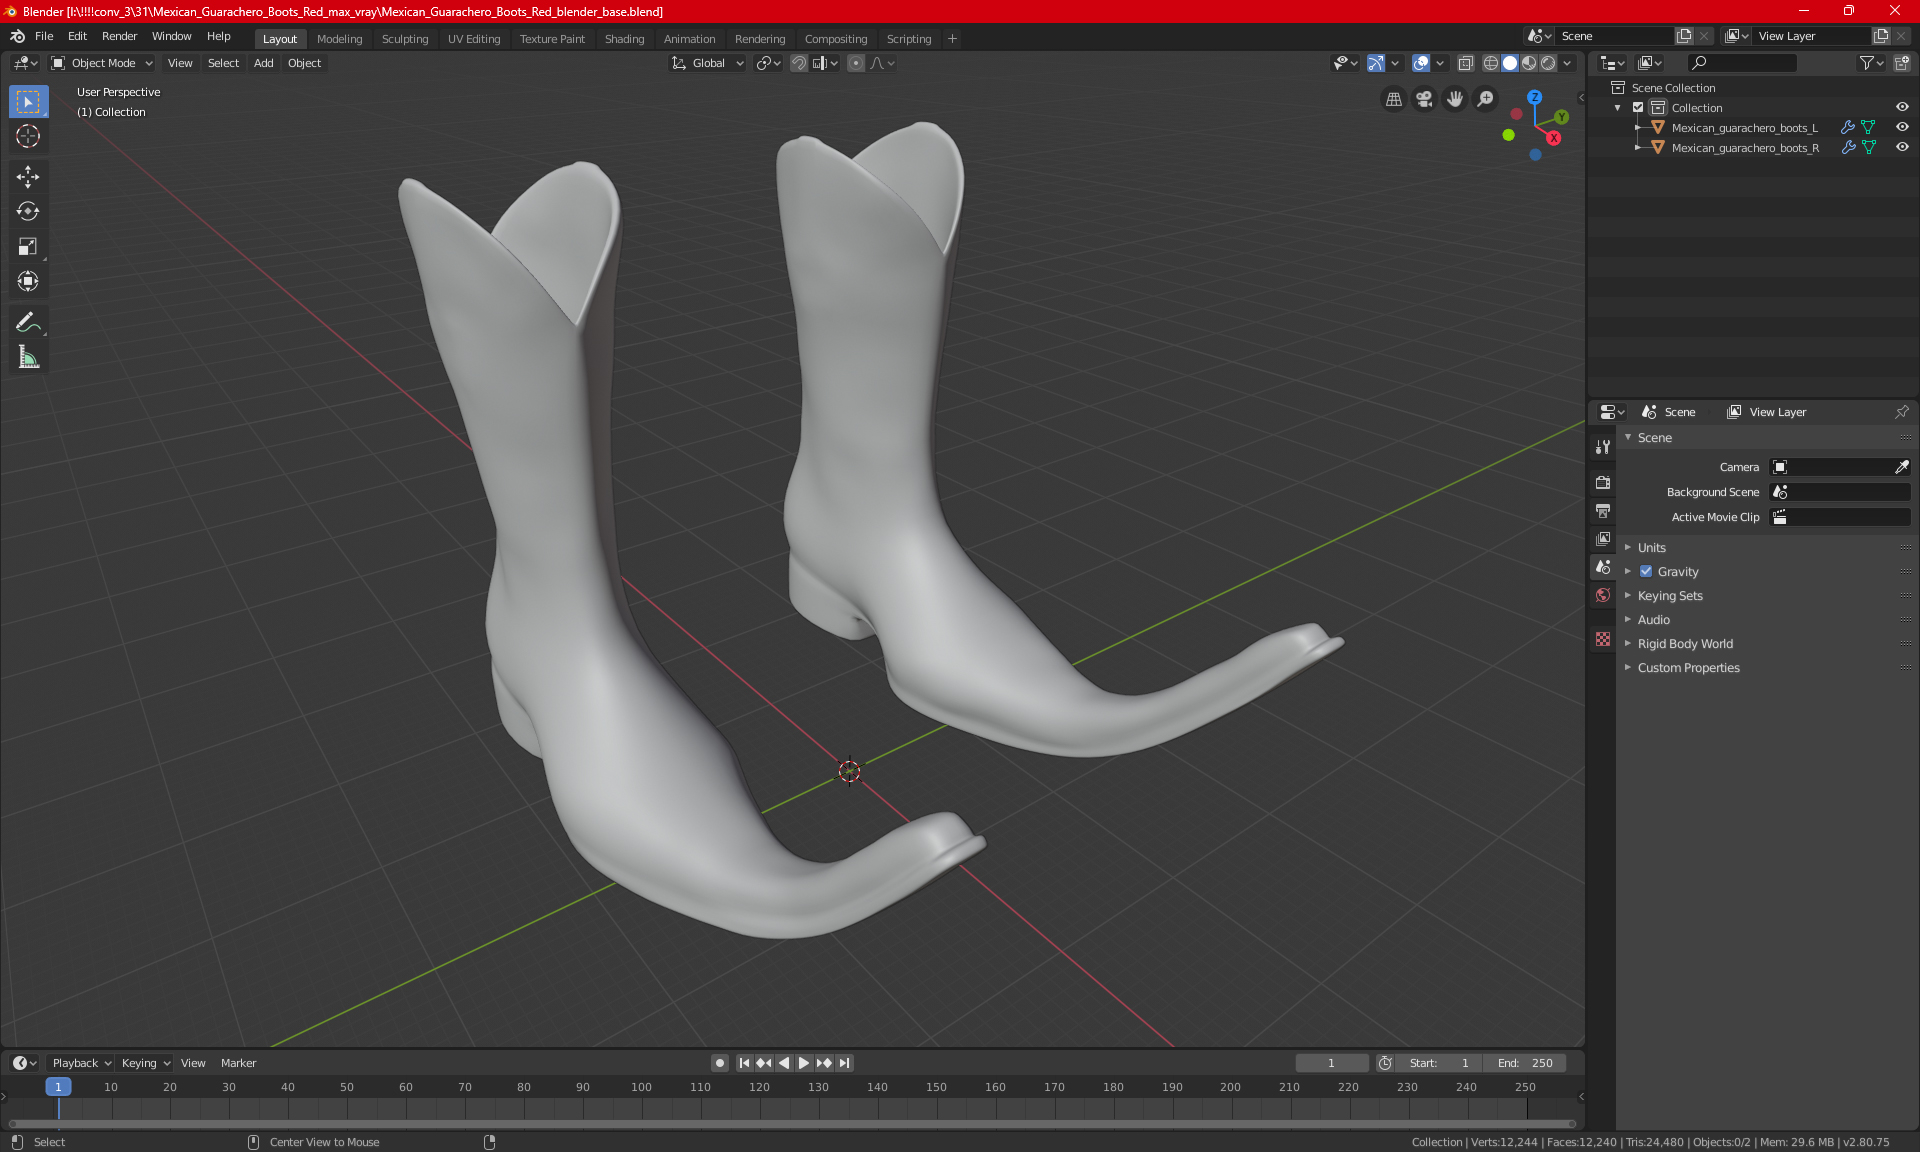The height and width of the screenshot is (1152, 1920).
Task: Open the View Layer properties tab
Action: click(1603, 538)
